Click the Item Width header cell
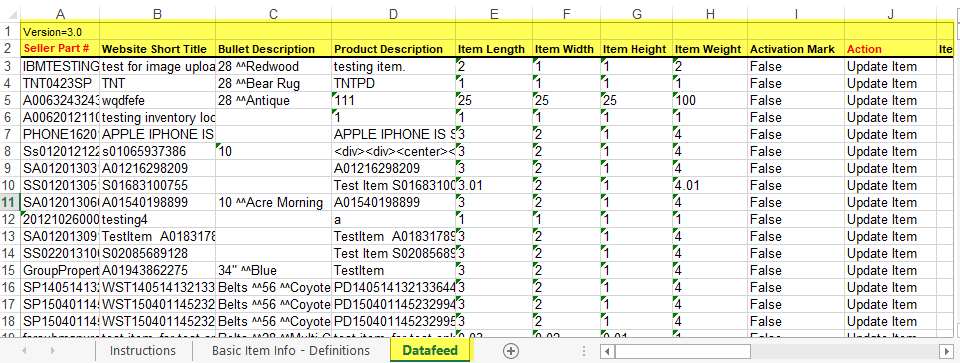 pos(566,48)
